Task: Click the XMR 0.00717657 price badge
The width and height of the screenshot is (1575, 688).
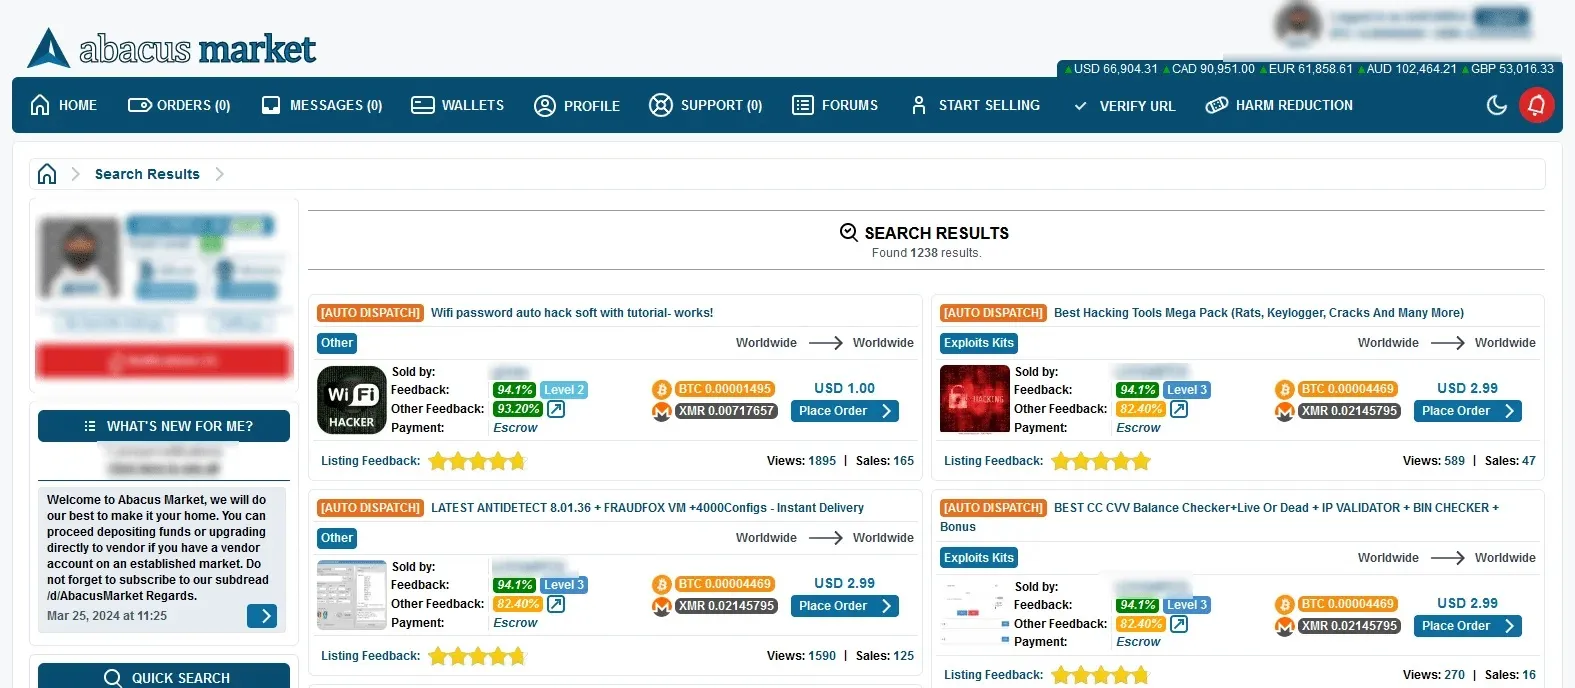Action: tap(726, 411)
